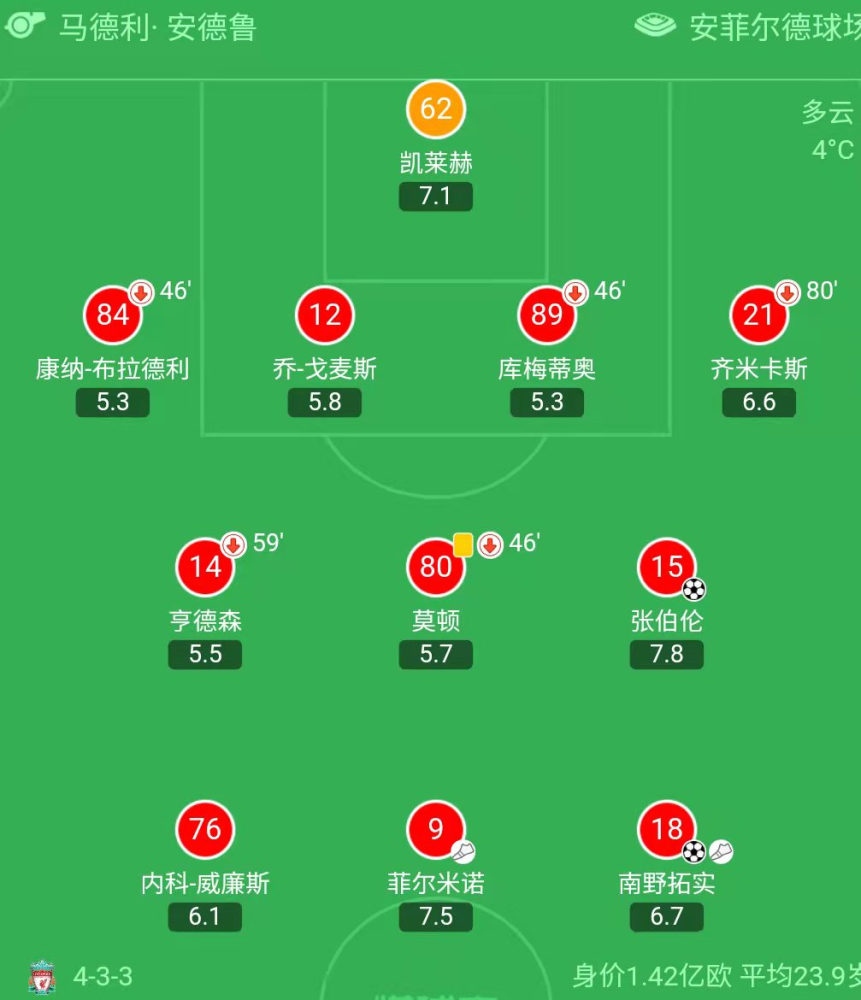This screenshot has height=1000, width=861.
Task: Select the 多云 weather label
Action: point(828,112)
